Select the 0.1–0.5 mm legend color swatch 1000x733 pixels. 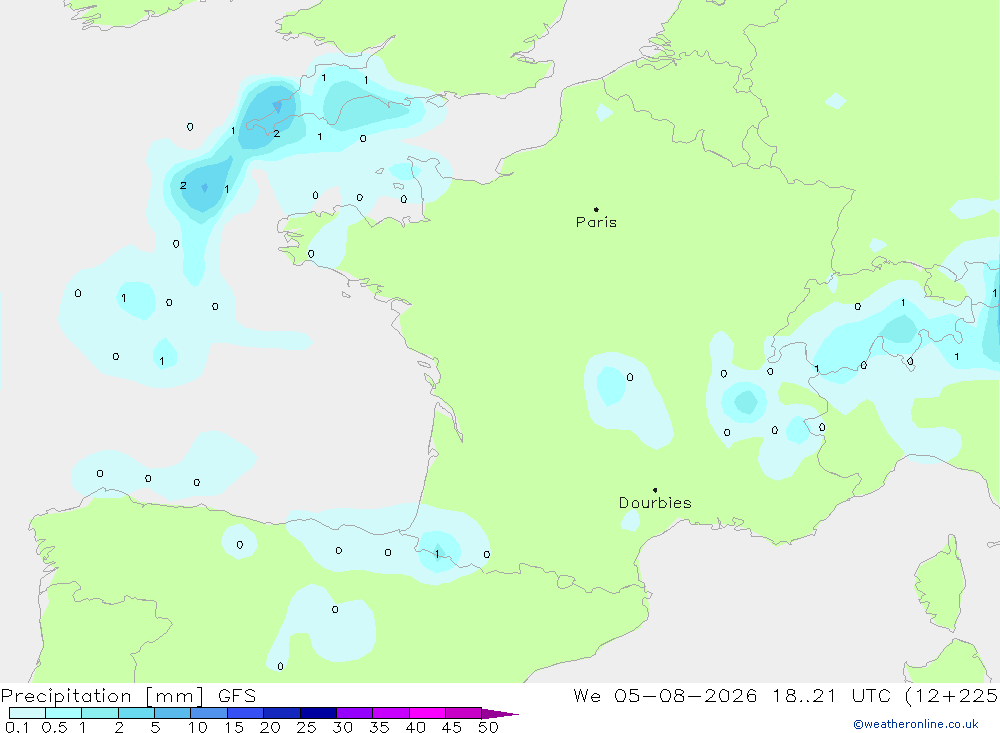coord(27,713)
